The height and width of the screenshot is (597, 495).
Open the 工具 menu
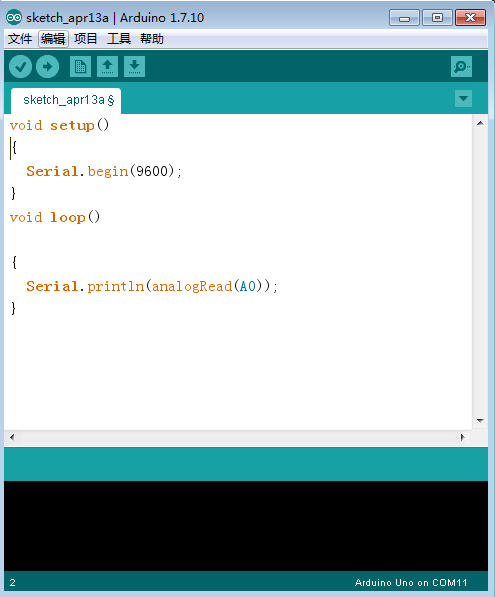pyautogui.click(x=119, y=39)
